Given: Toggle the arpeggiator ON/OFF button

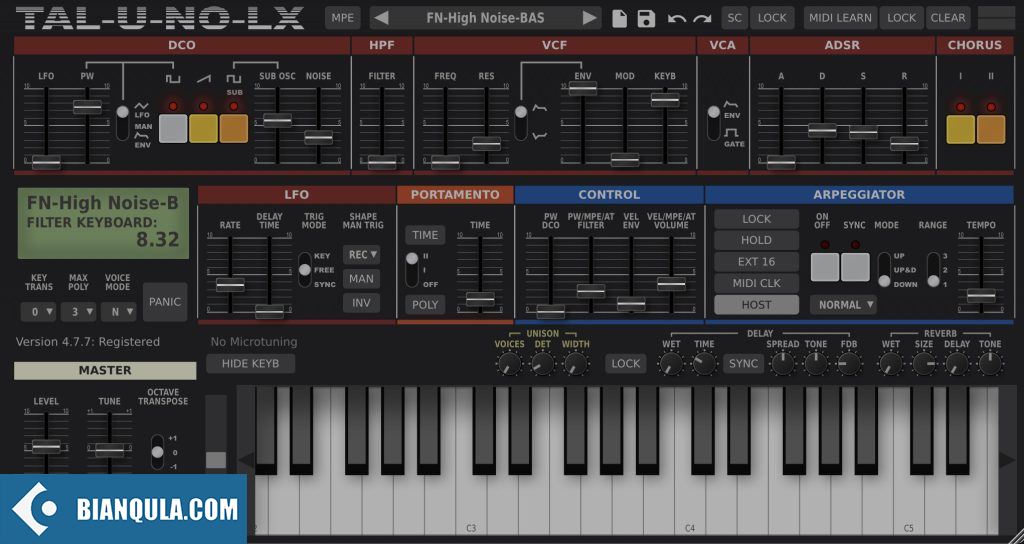Looking at the screenshot, I should tap(825, 267).
